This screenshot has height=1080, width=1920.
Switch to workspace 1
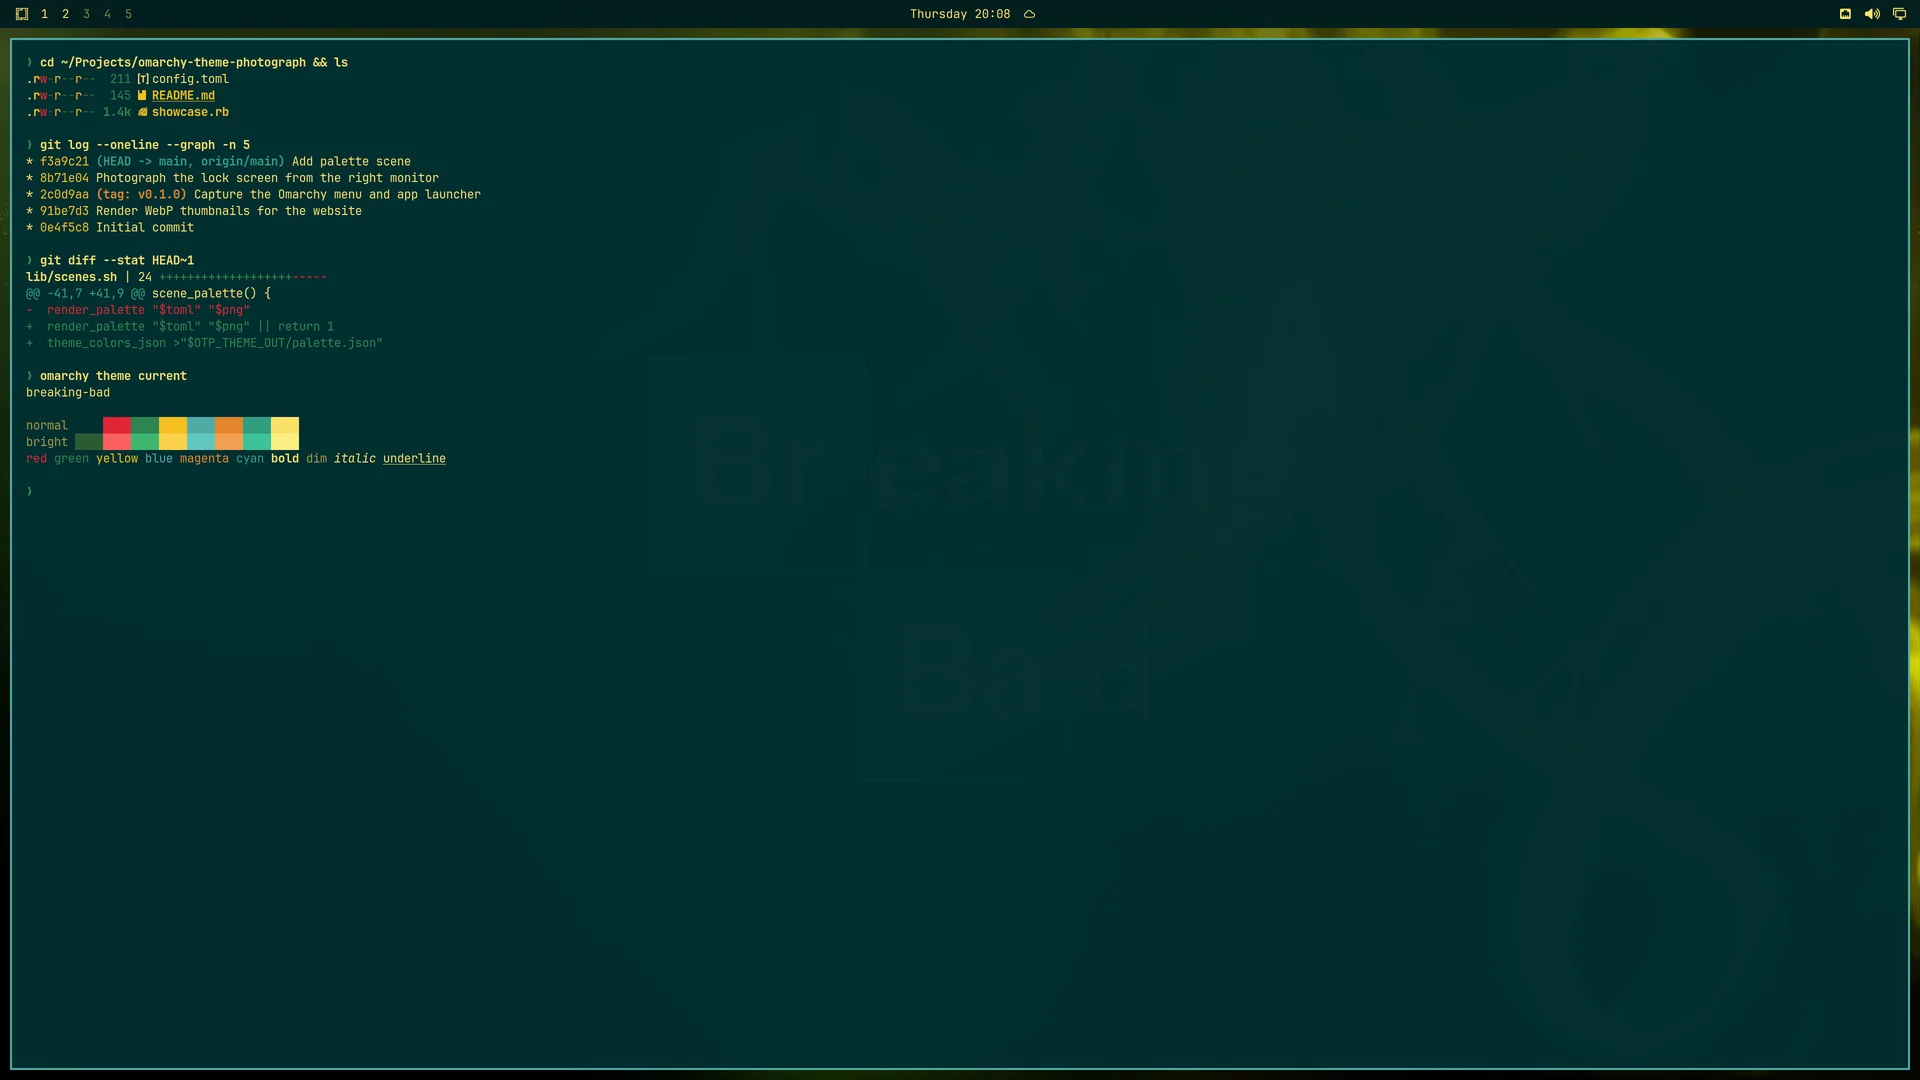point(44,14)
